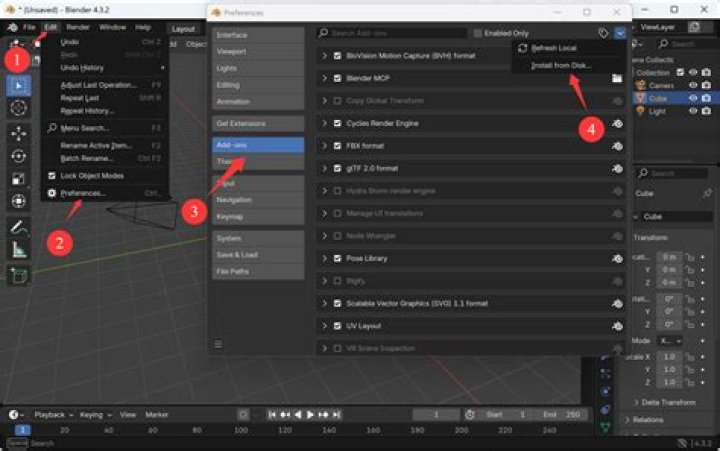Expand the Scalable Vector Graphics add-on details
The width and height of the screenshot is (720, 451).
coord(324,304)
